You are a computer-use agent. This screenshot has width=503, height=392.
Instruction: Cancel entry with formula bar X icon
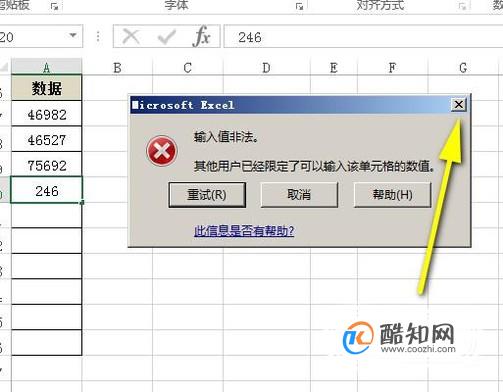click(x=131, y=36)
